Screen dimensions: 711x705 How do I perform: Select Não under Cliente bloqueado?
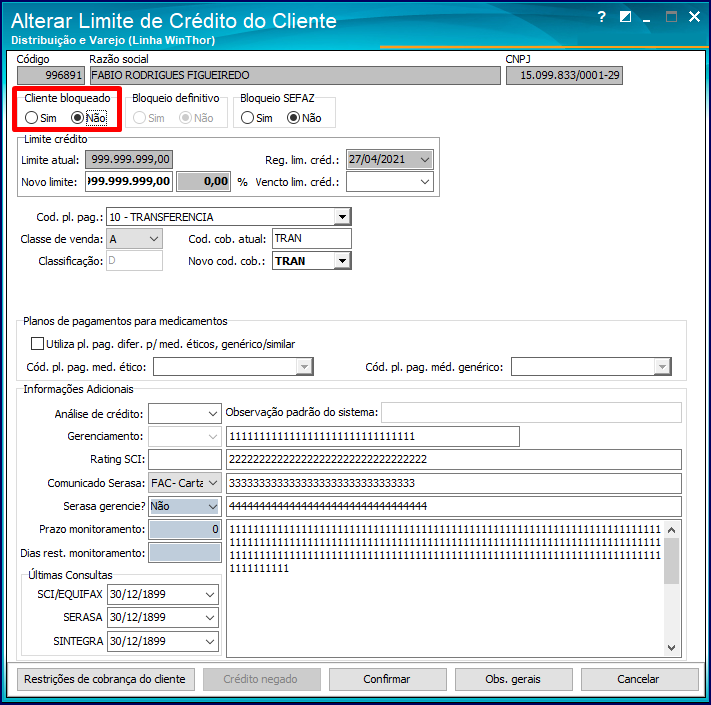click(78, 118)
